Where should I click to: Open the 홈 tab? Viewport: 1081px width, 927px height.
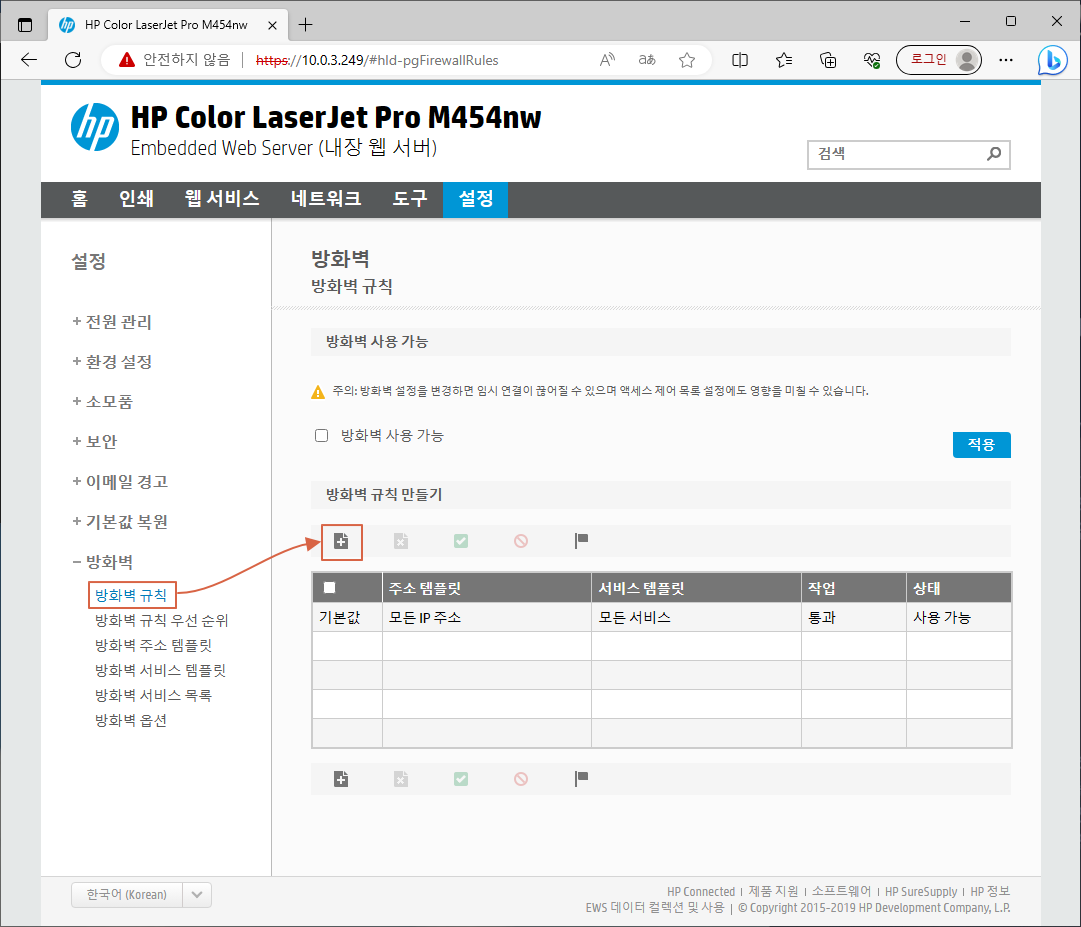pyautogui.click(x=79, y=199)
